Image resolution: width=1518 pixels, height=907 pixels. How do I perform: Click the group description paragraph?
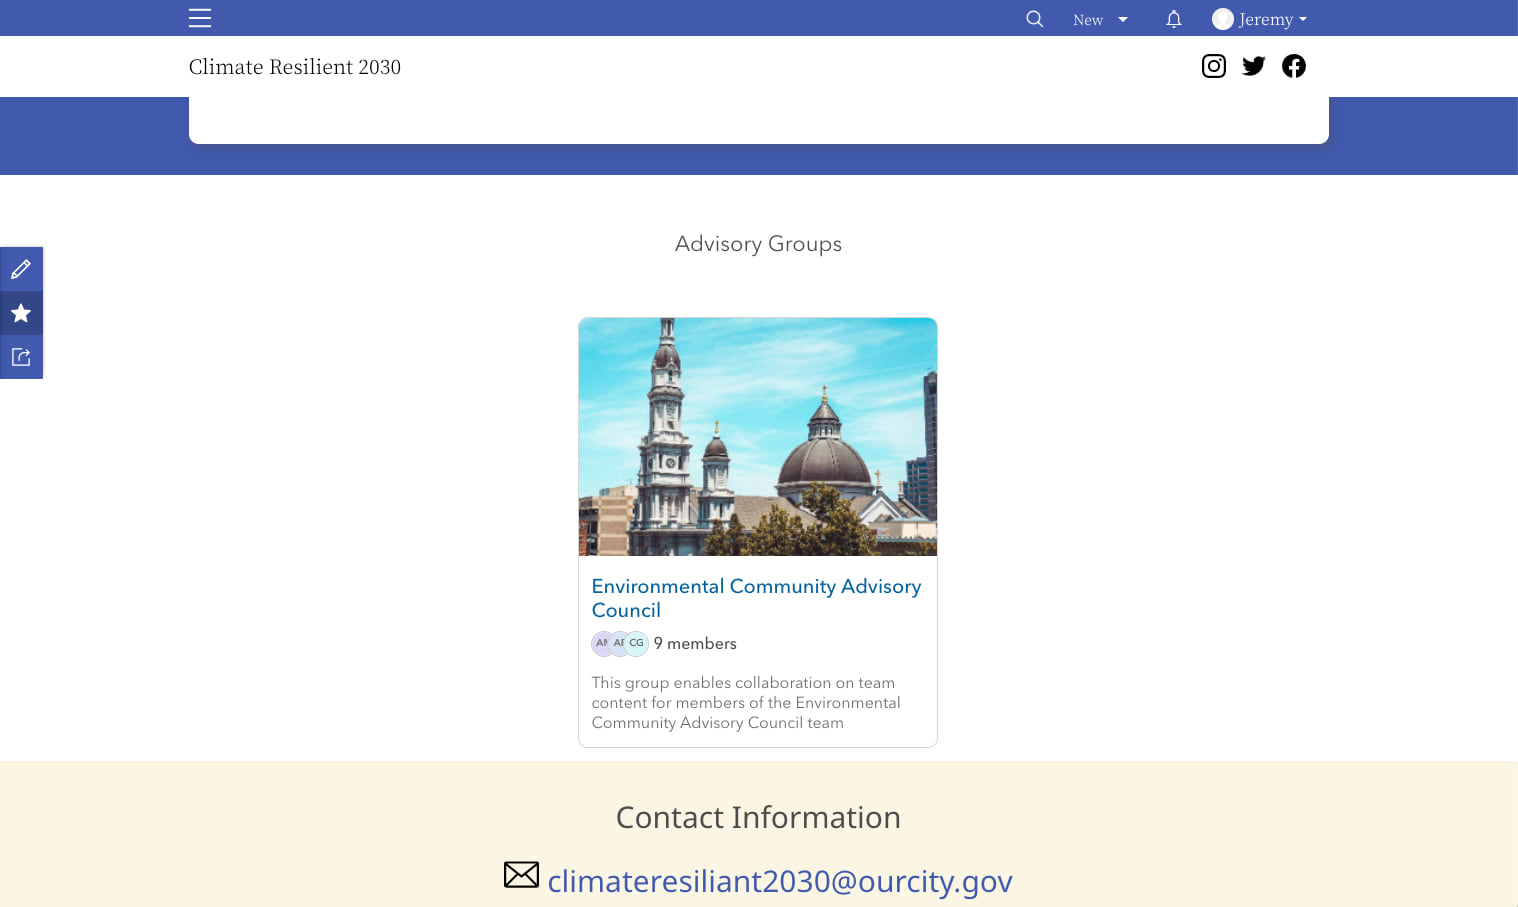tap(746, 703)
